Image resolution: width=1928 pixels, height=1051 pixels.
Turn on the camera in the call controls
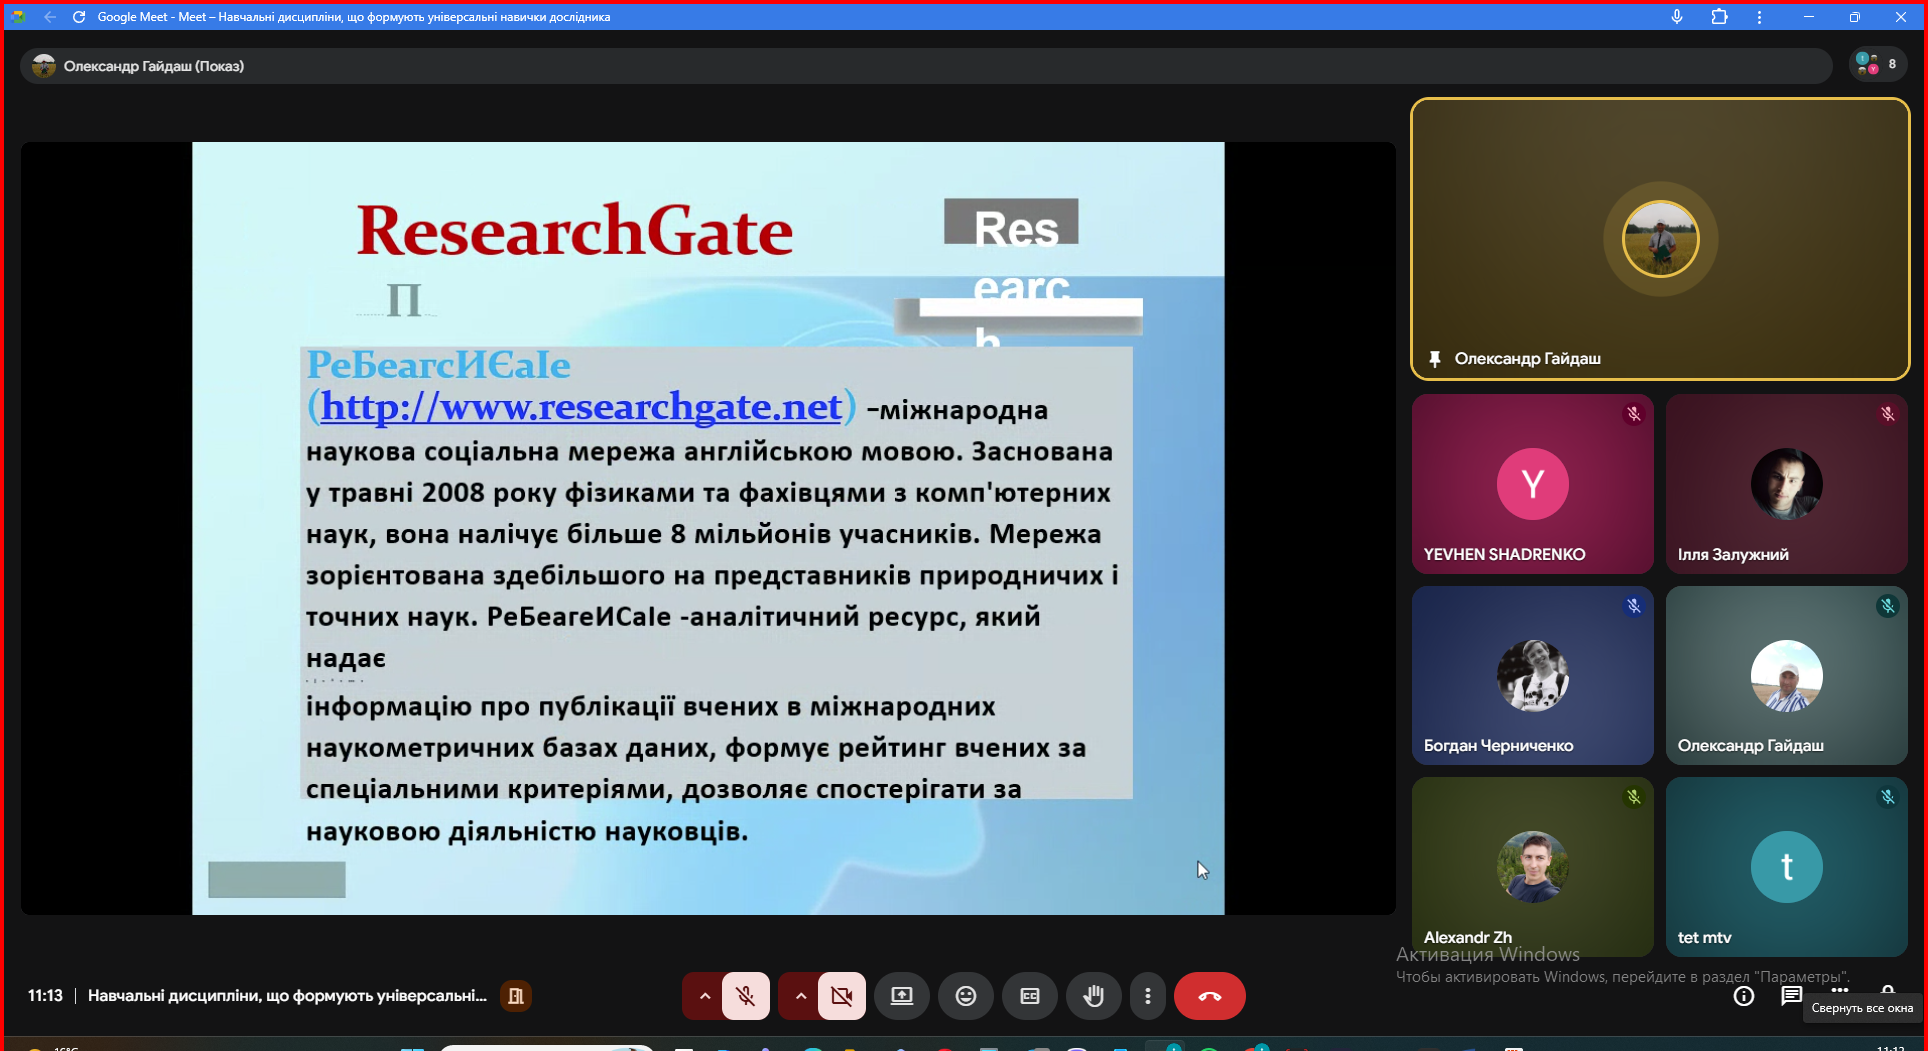(842, 996)
